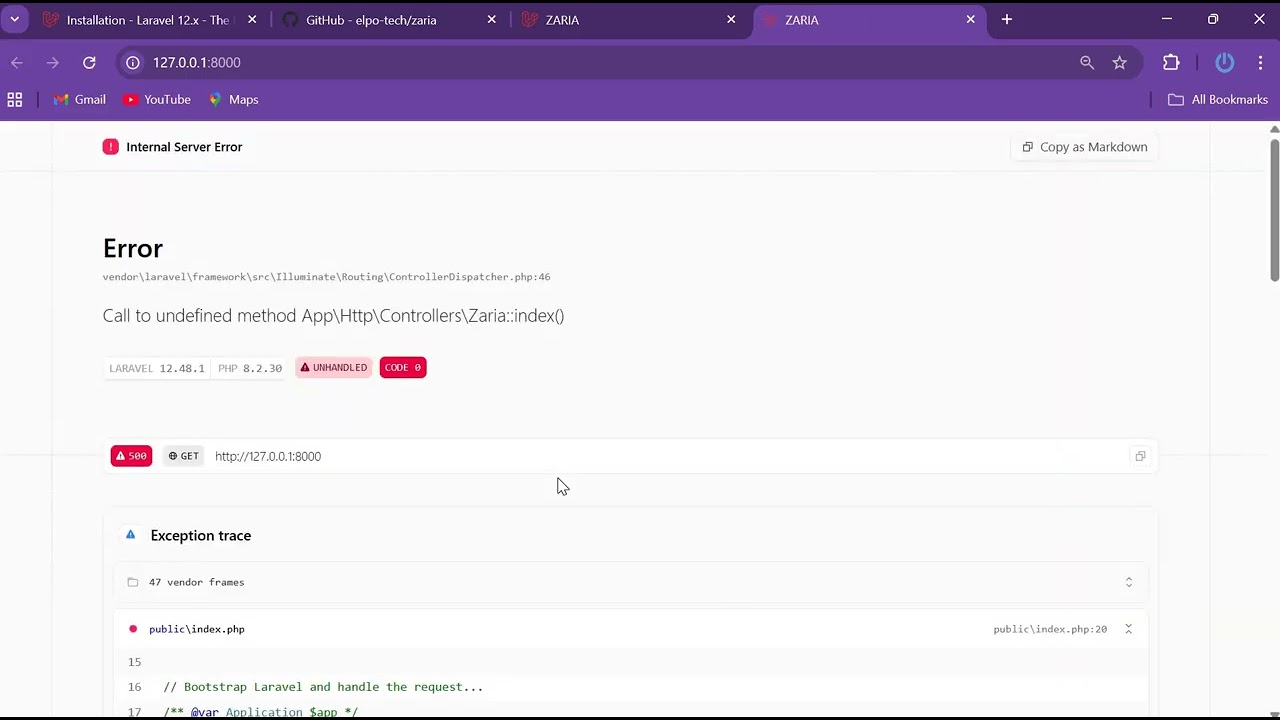Click the public\index.php file name

(x=197, y=629)
